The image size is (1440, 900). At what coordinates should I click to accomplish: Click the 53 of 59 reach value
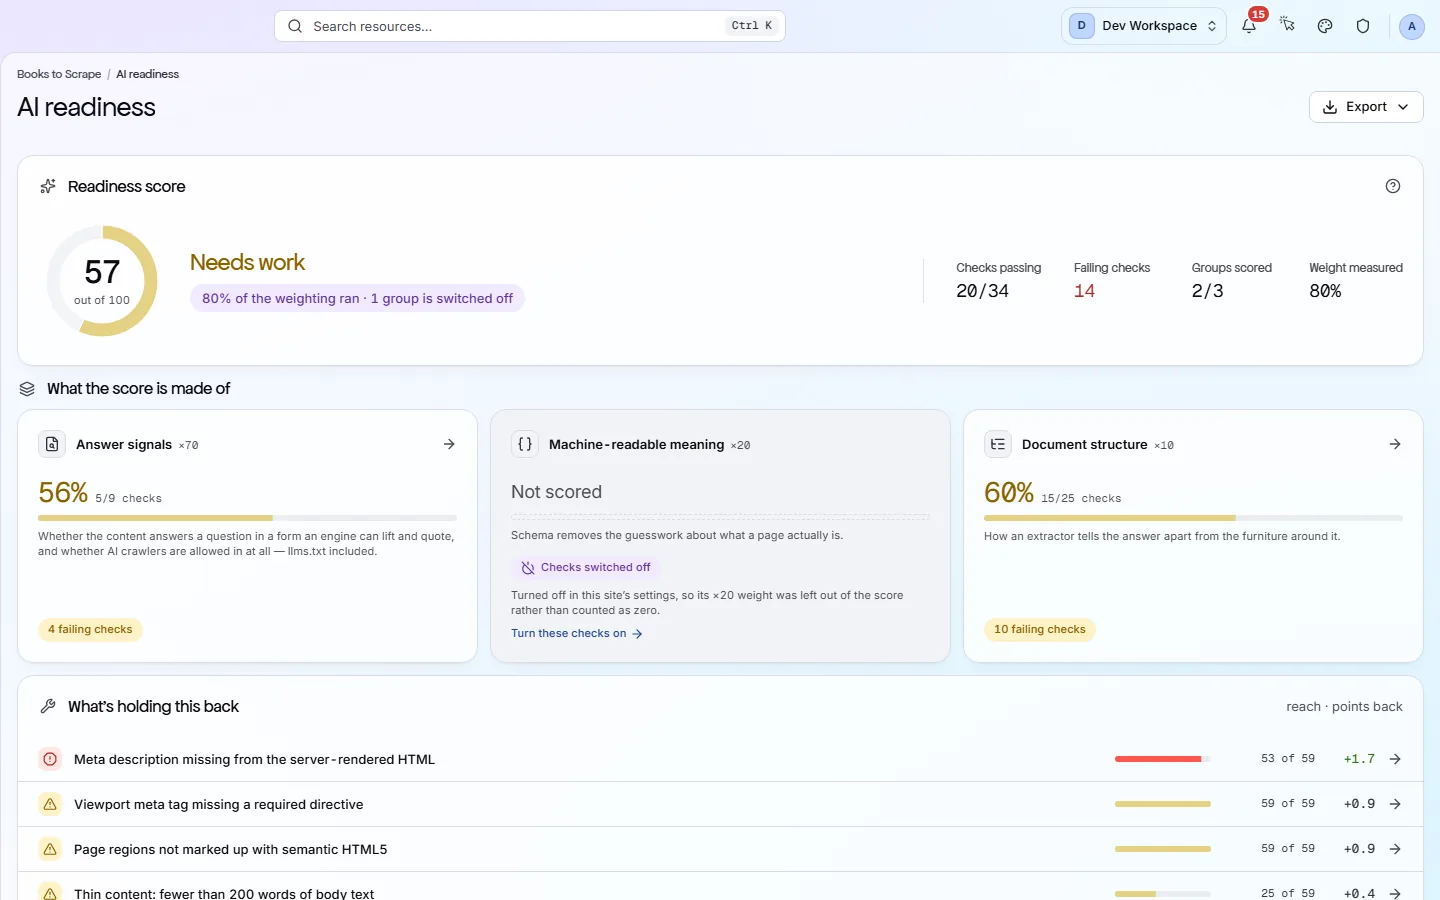pyautogui.click(x=1288, y=759)
